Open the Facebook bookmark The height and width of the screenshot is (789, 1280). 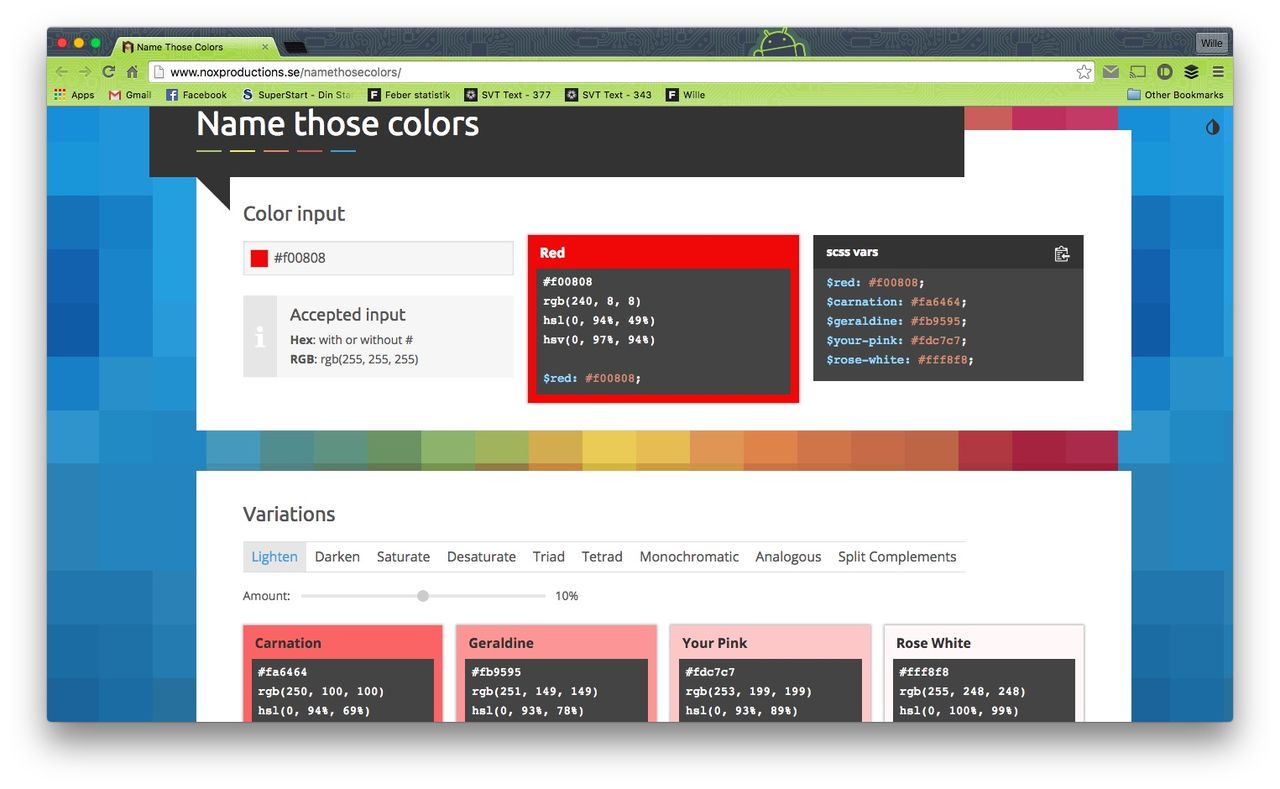pyautogui.click(x=196, y=95)
